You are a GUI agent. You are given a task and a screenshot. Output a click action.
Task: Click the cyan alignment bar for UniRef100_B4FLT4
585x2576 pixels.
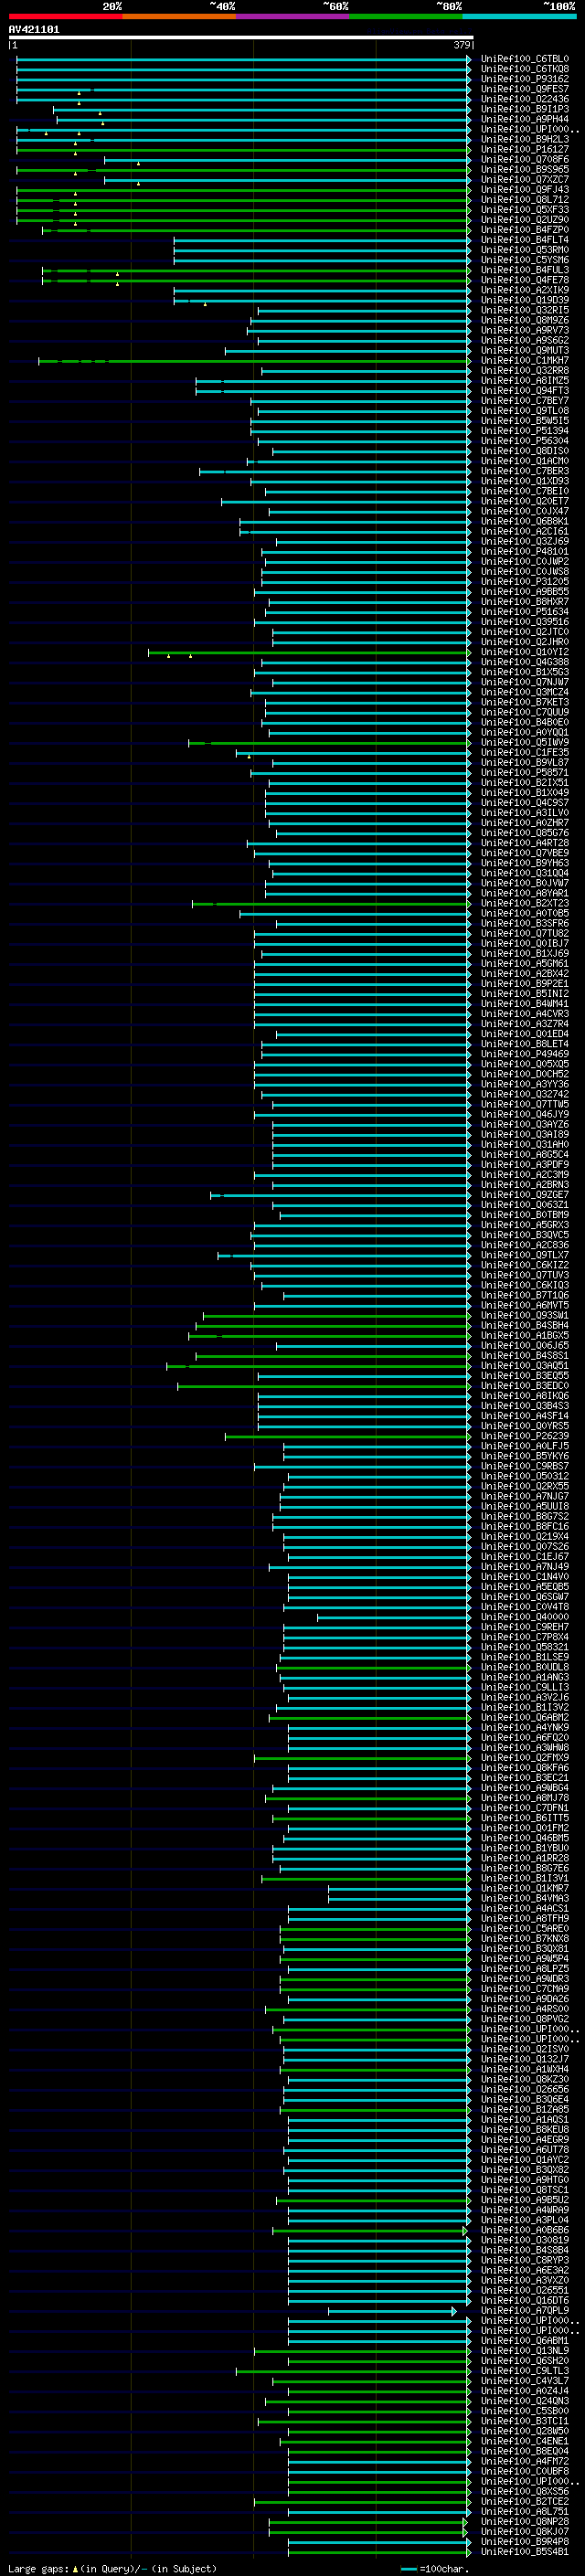point(322,240)
